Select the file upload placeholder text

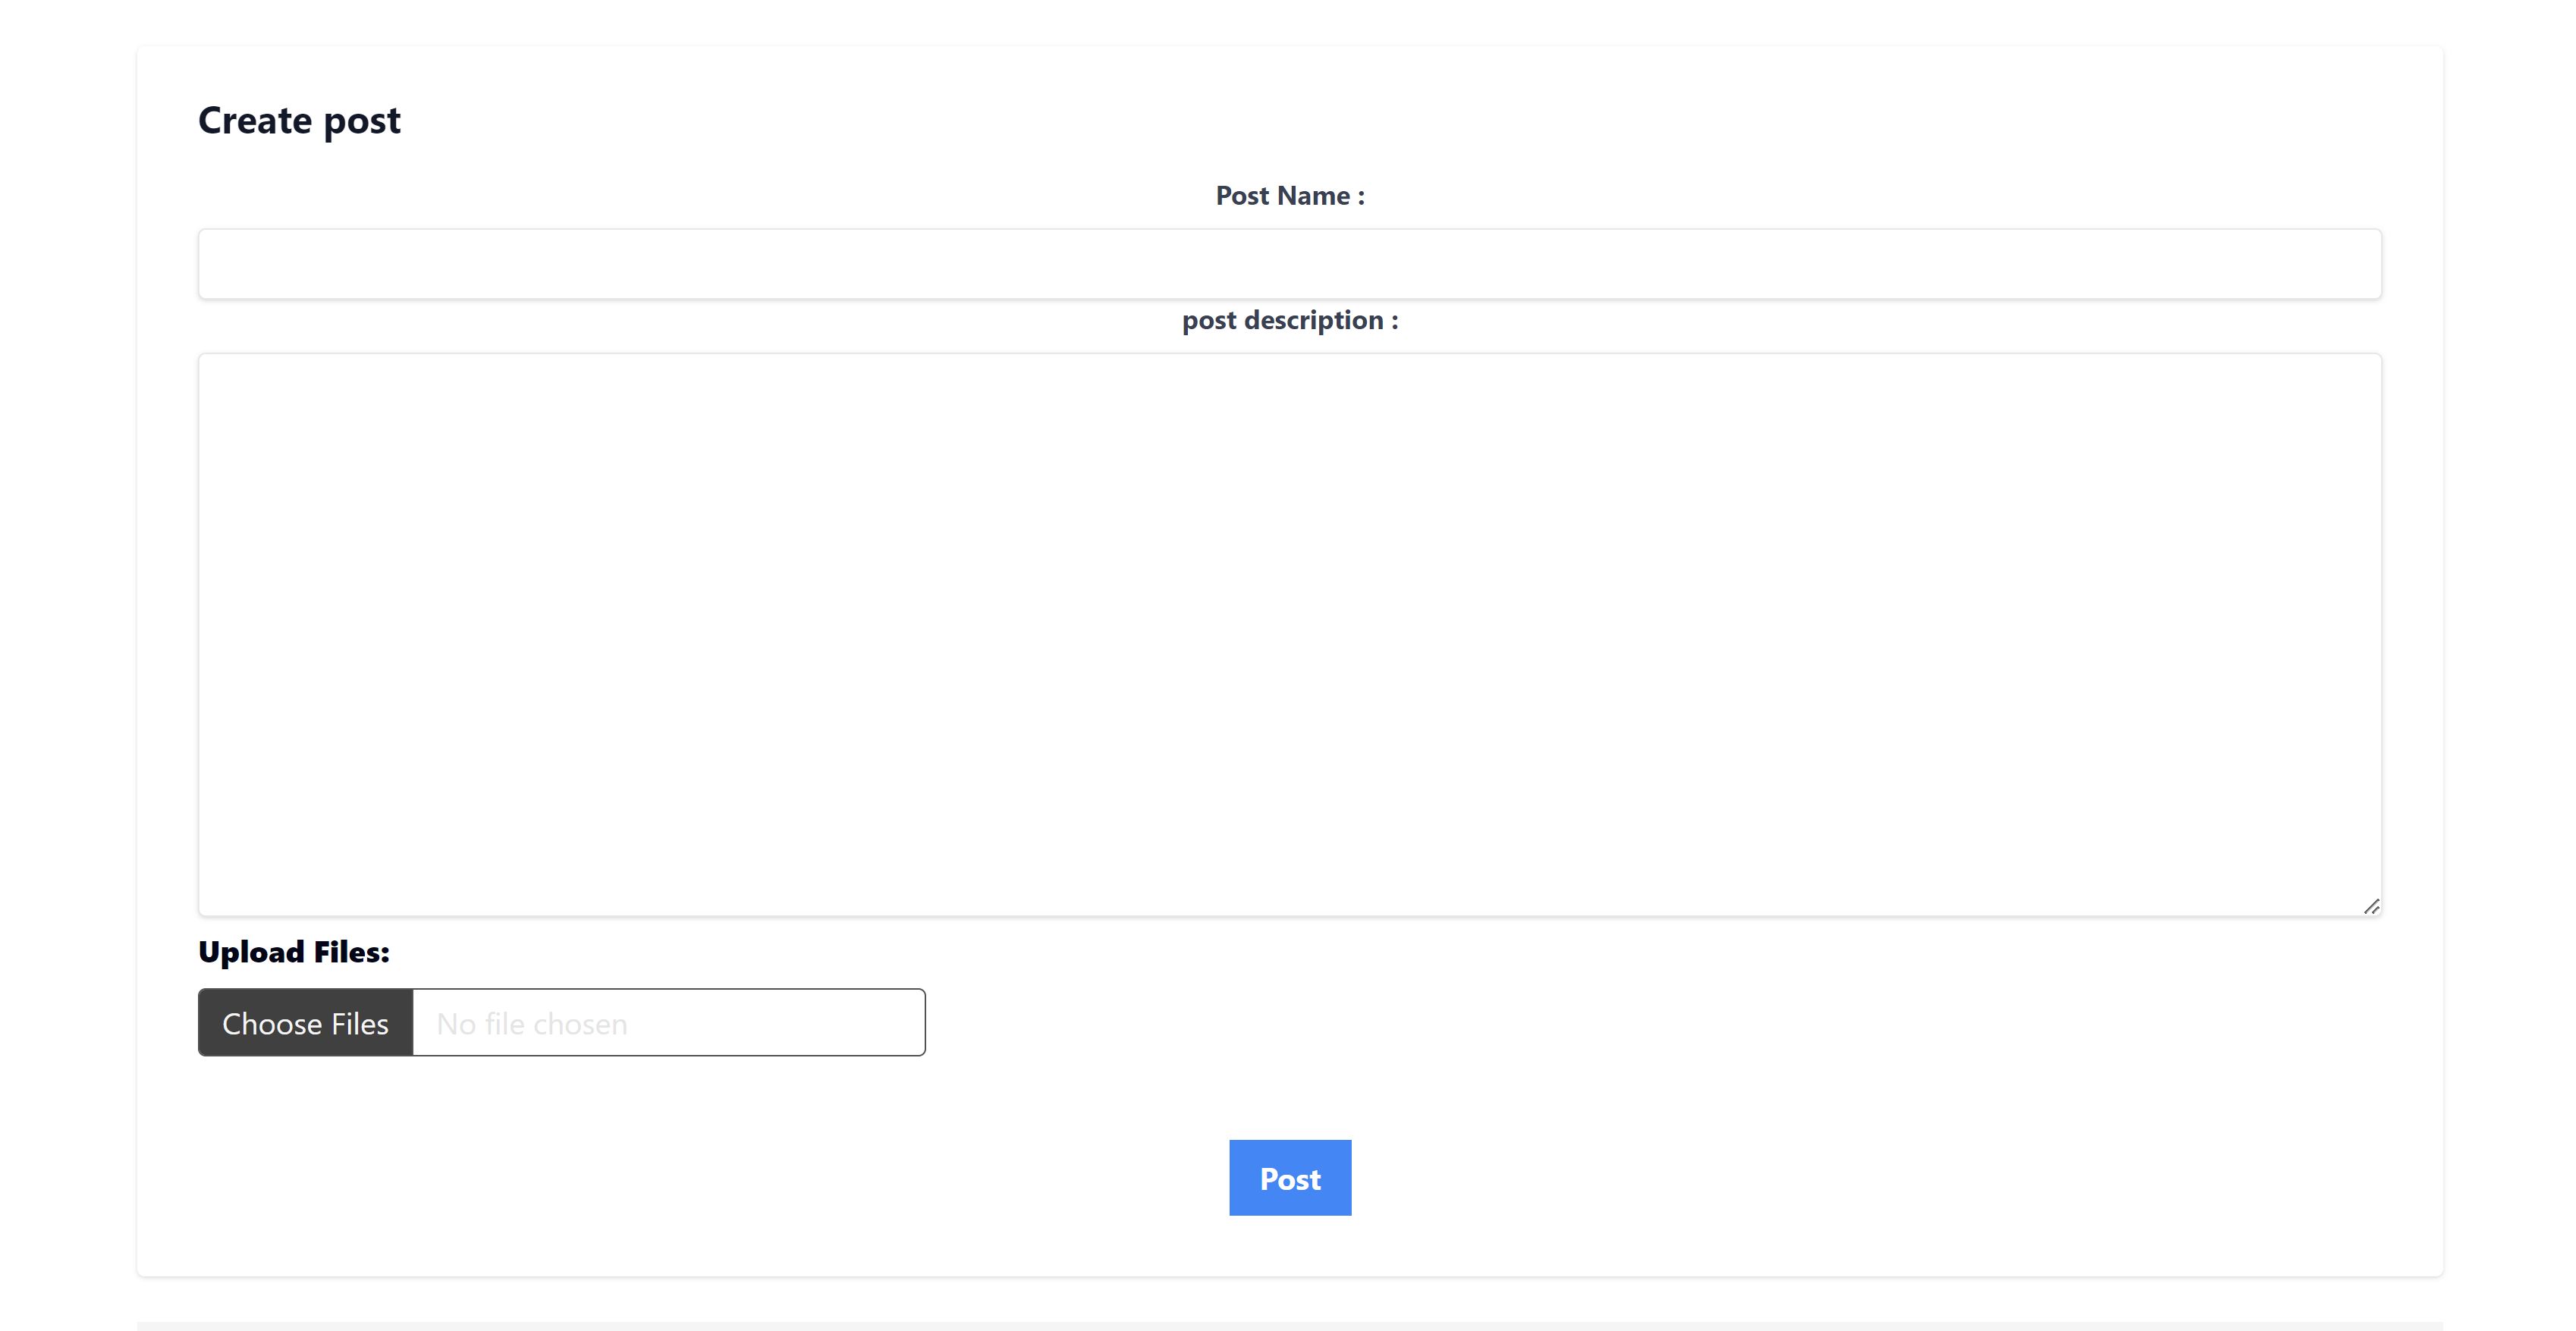532,1024
